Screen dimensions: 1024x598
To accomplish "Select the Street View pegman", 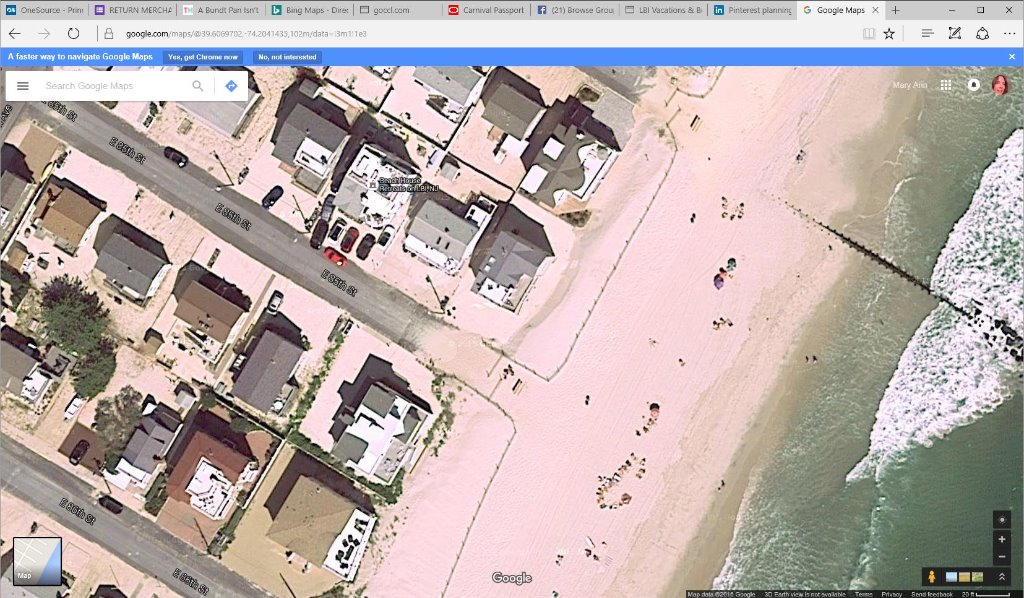I will point(932,577).
